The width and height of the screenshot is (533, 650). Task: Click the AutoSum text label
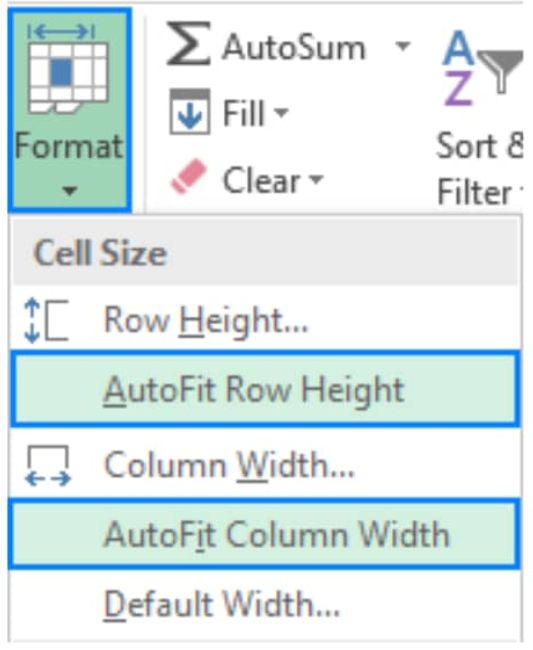click(293, 48)
